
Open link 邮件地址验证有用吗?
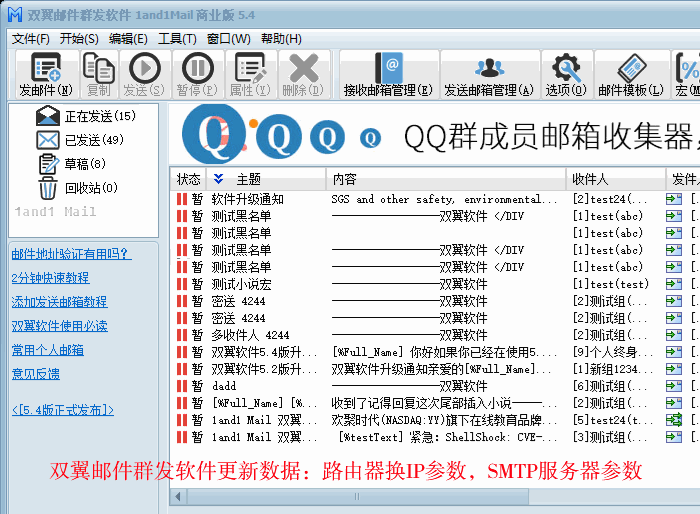[71, 254]
